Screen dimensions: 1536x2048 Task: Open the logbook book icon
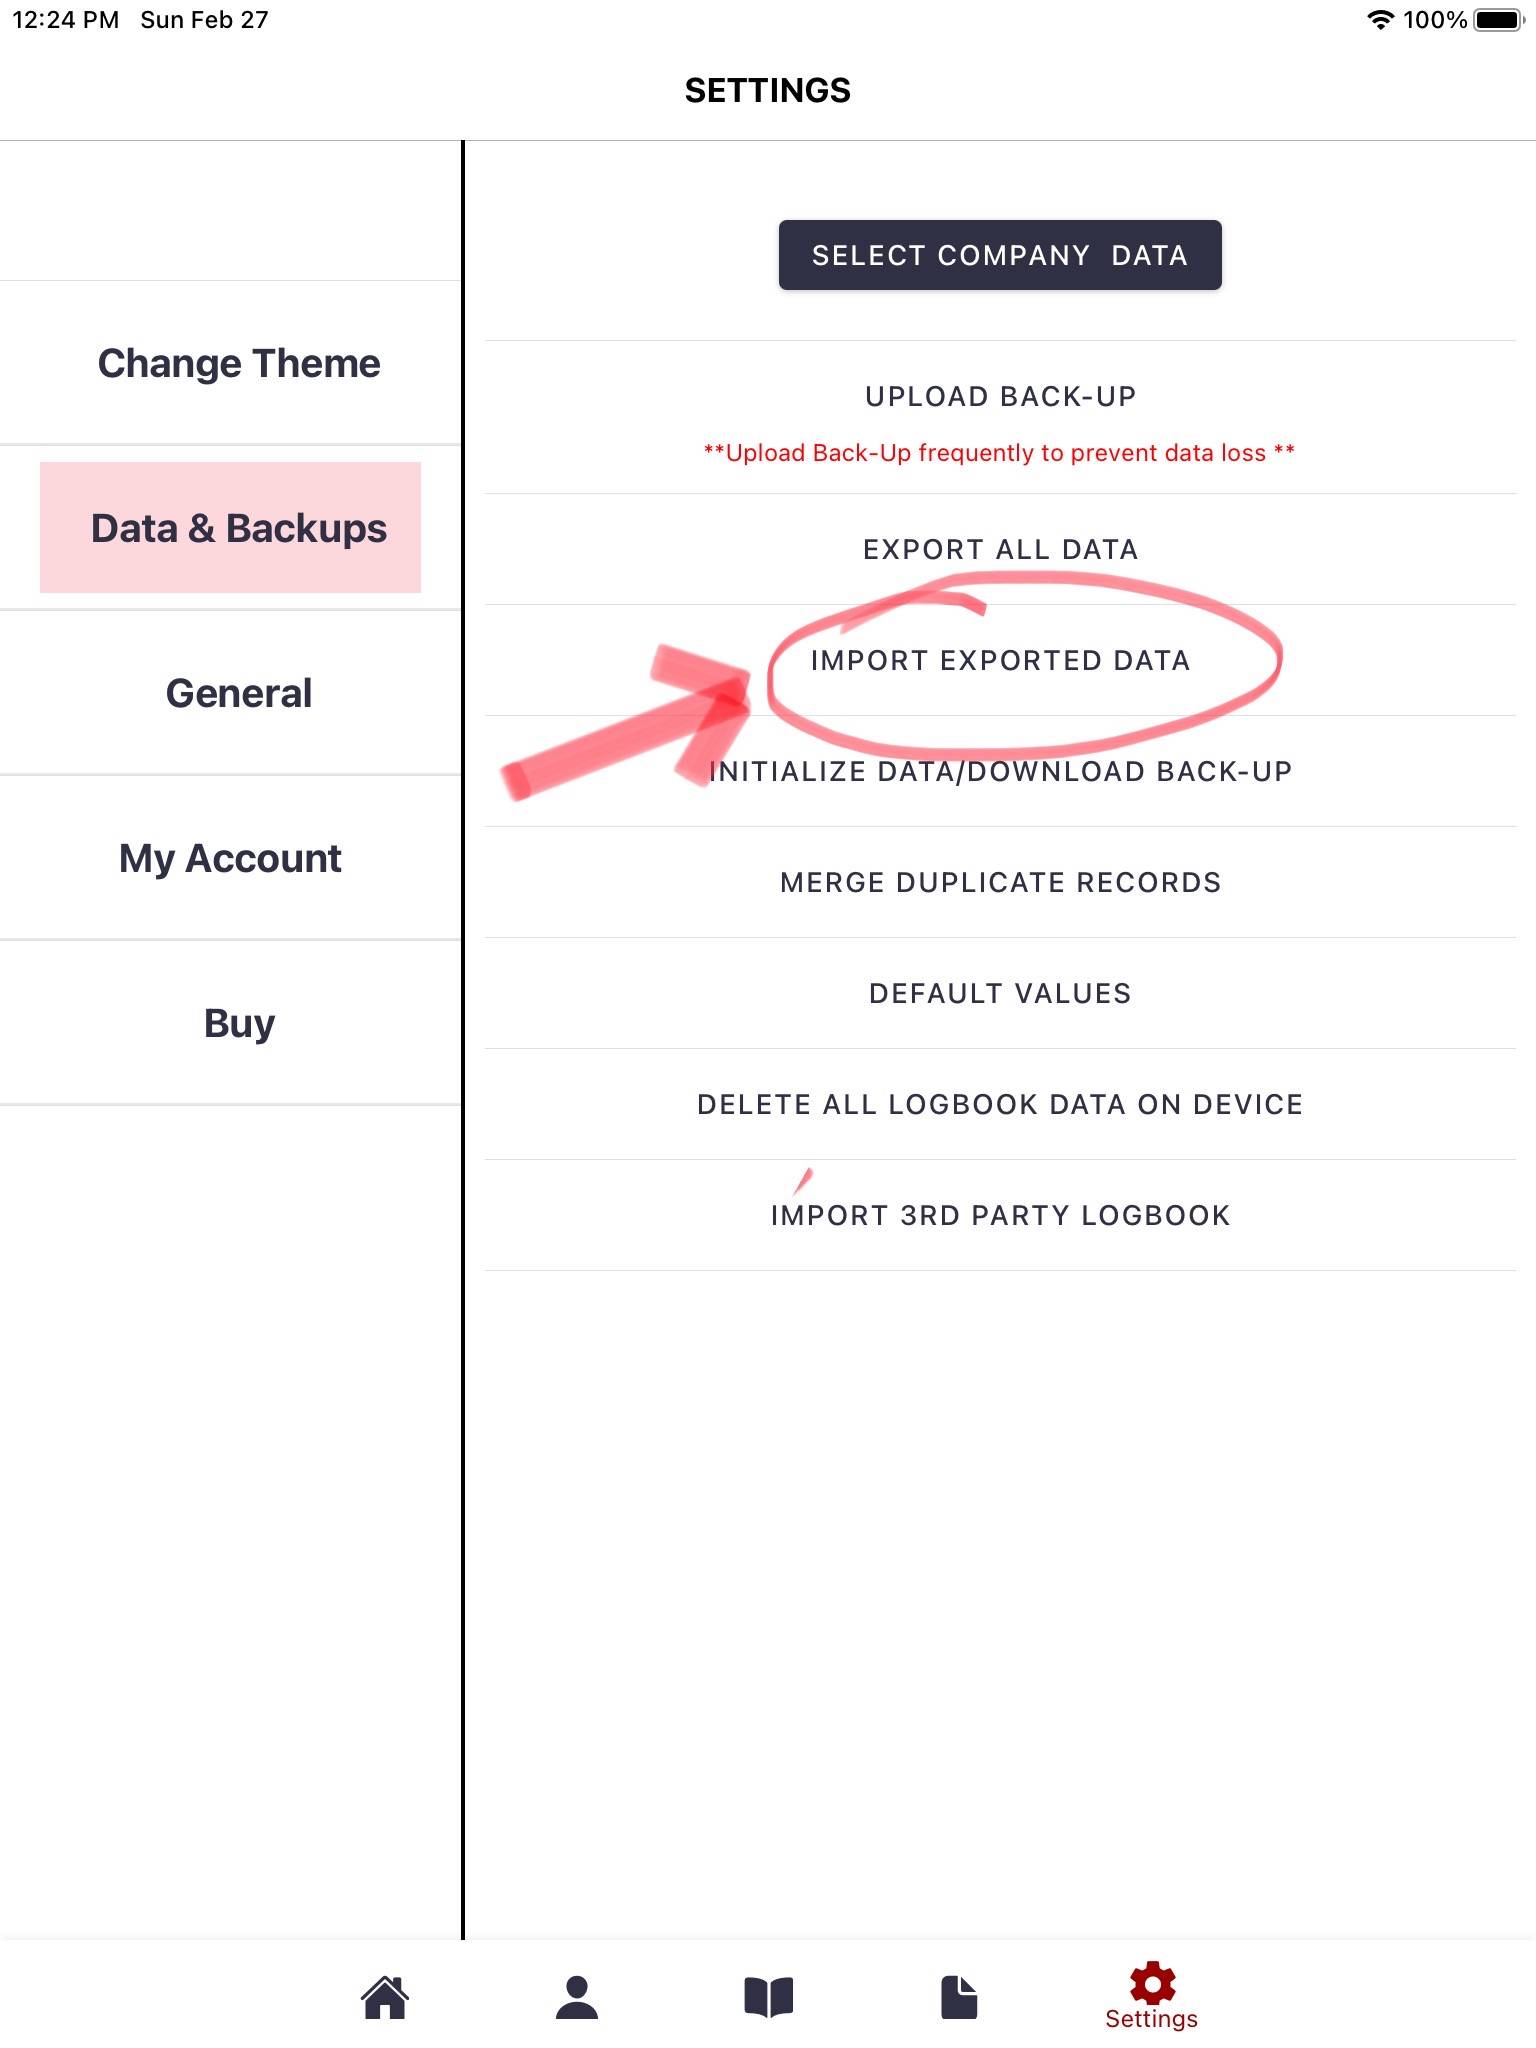(x=768, y=1997)
